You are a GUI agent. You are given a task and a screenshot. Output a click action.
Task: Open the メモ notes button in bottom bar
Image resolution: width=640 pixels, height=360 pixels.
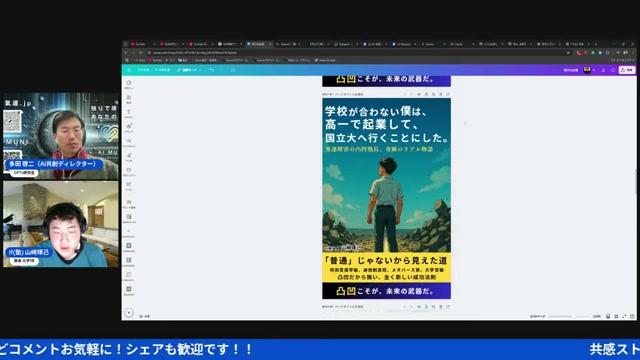click(x=144, y=316)
